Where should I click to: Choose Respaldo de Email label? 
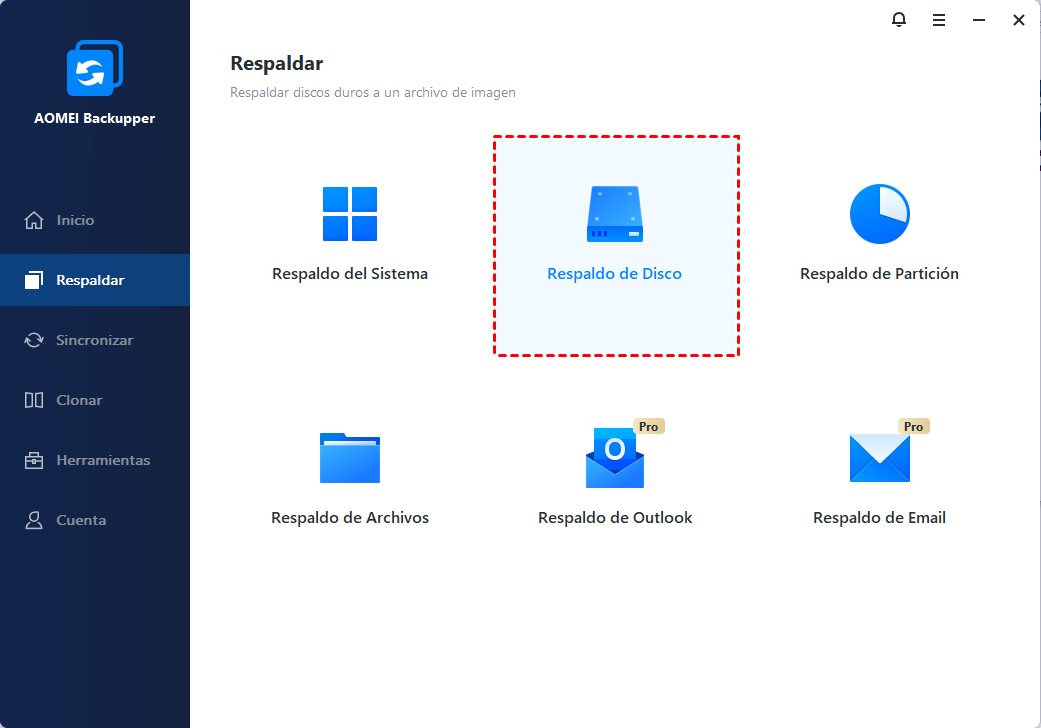click(x=880, y=518)
